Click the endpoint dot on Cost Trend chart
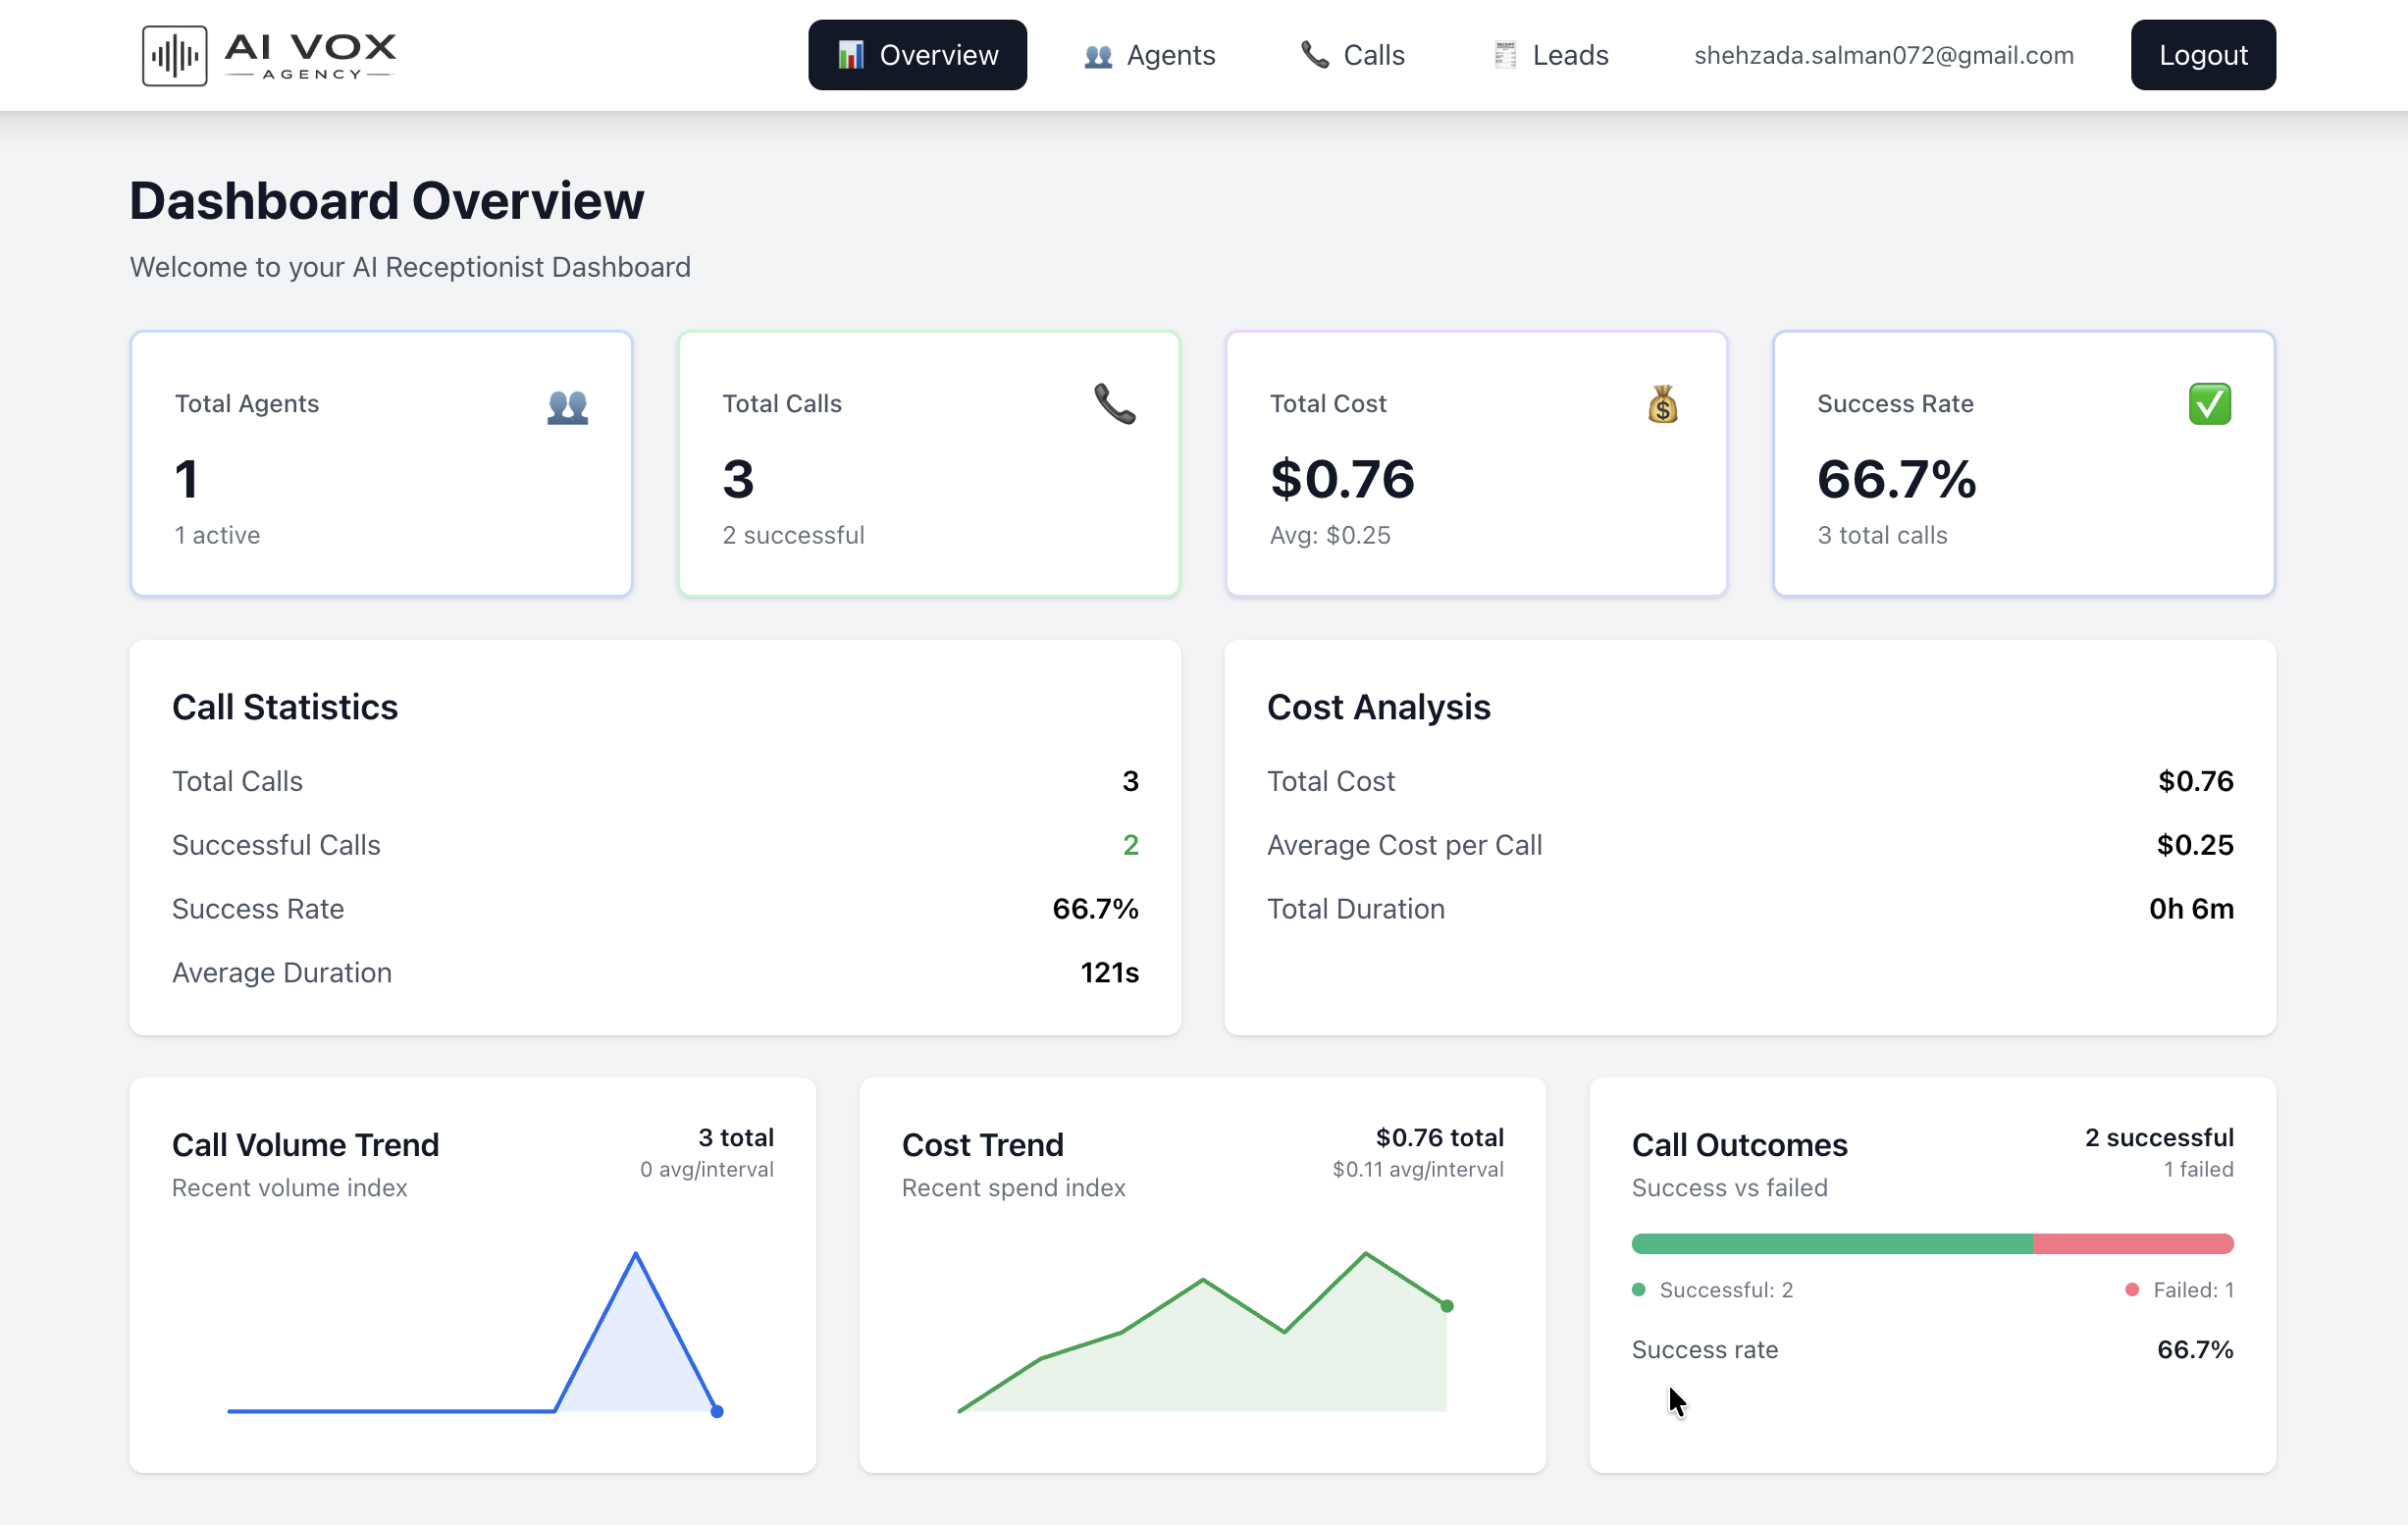 (x=1447, y=1305)
